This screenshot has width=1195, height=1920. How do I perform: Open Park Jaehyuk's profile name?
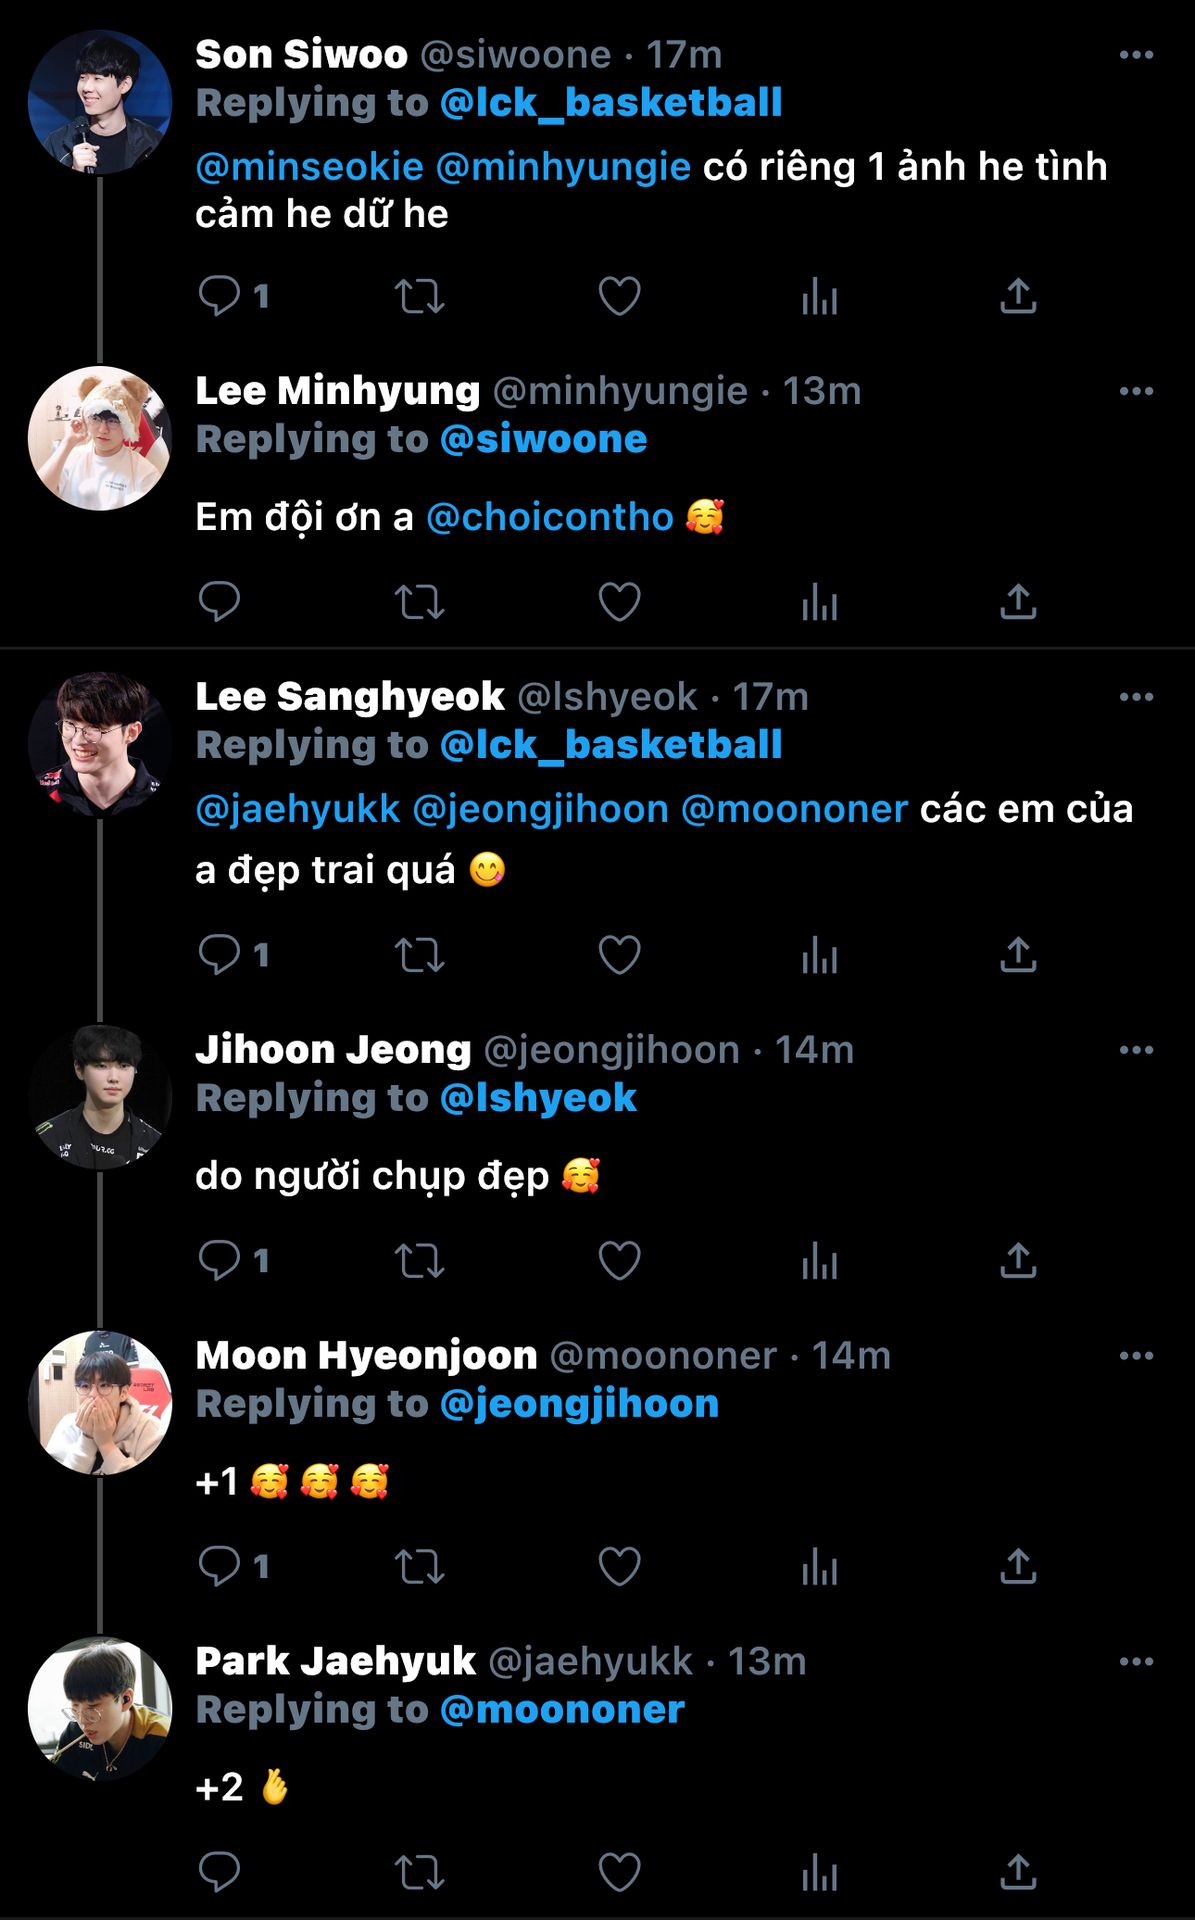(335, 1662)
